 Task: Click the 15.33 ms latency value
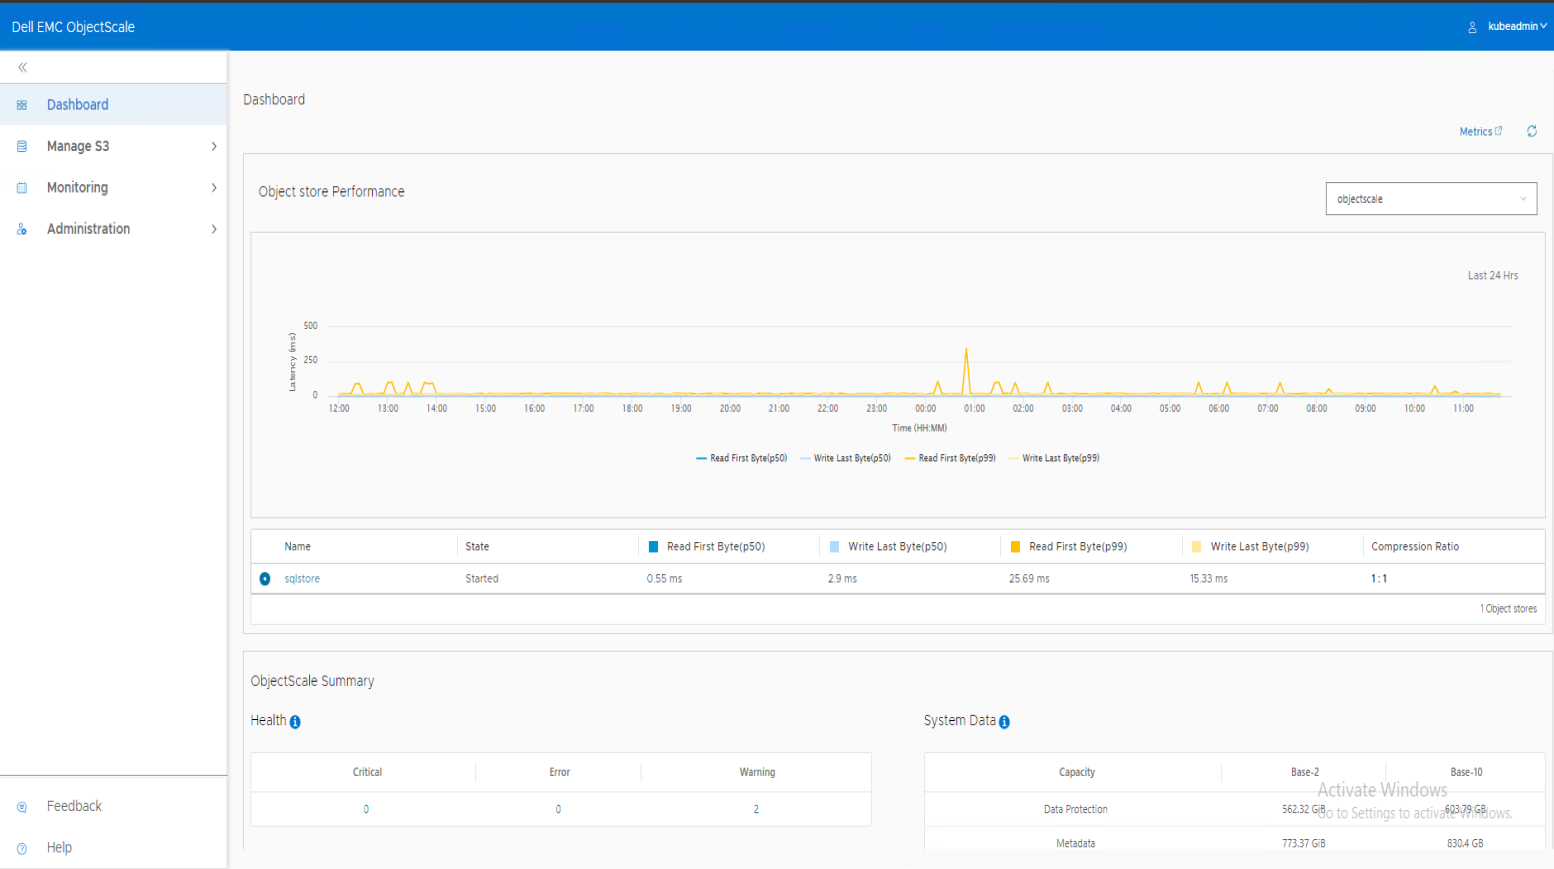point(1209,579)
